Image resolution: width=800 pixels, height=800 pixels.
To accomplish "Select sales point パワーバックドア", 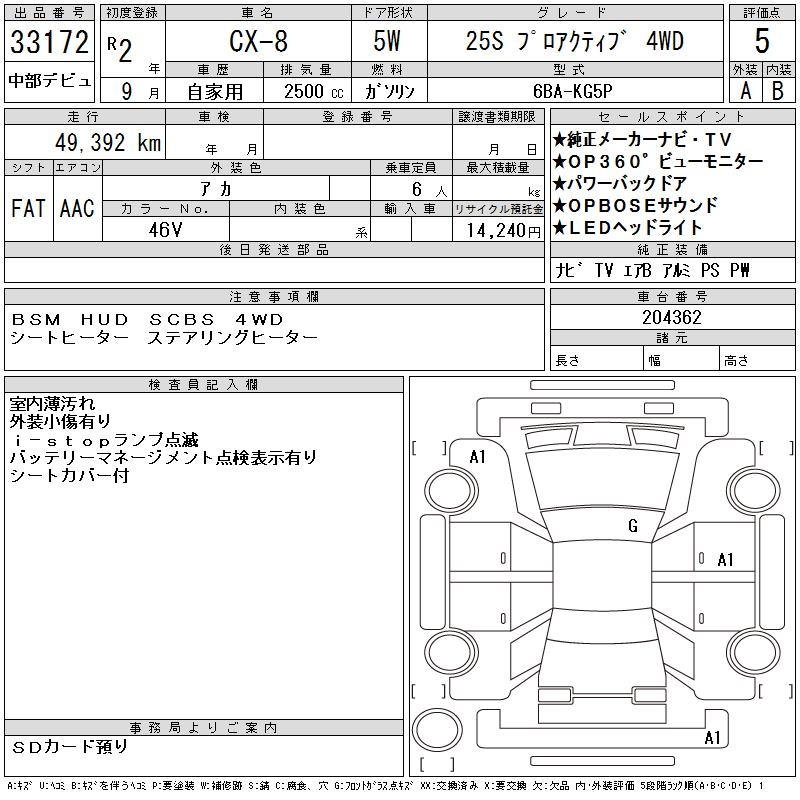I will 620,183.
